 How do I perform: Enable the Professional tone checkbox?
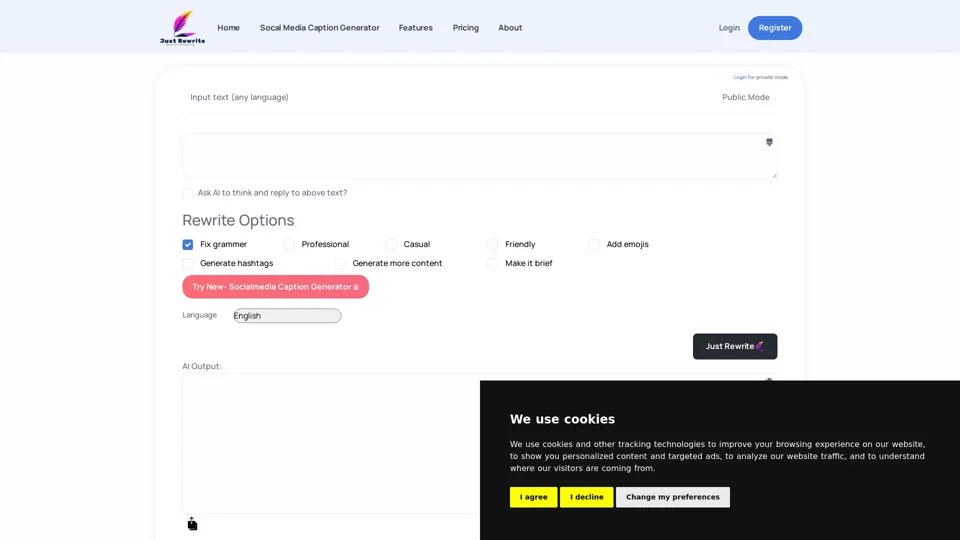(x=289, y=244)
